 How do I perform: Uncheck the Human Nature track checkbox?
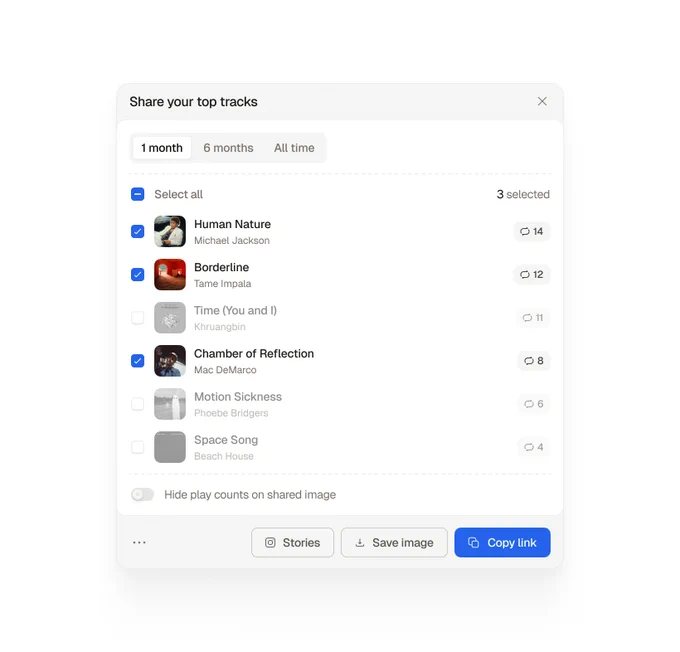(x=137, y=231)
